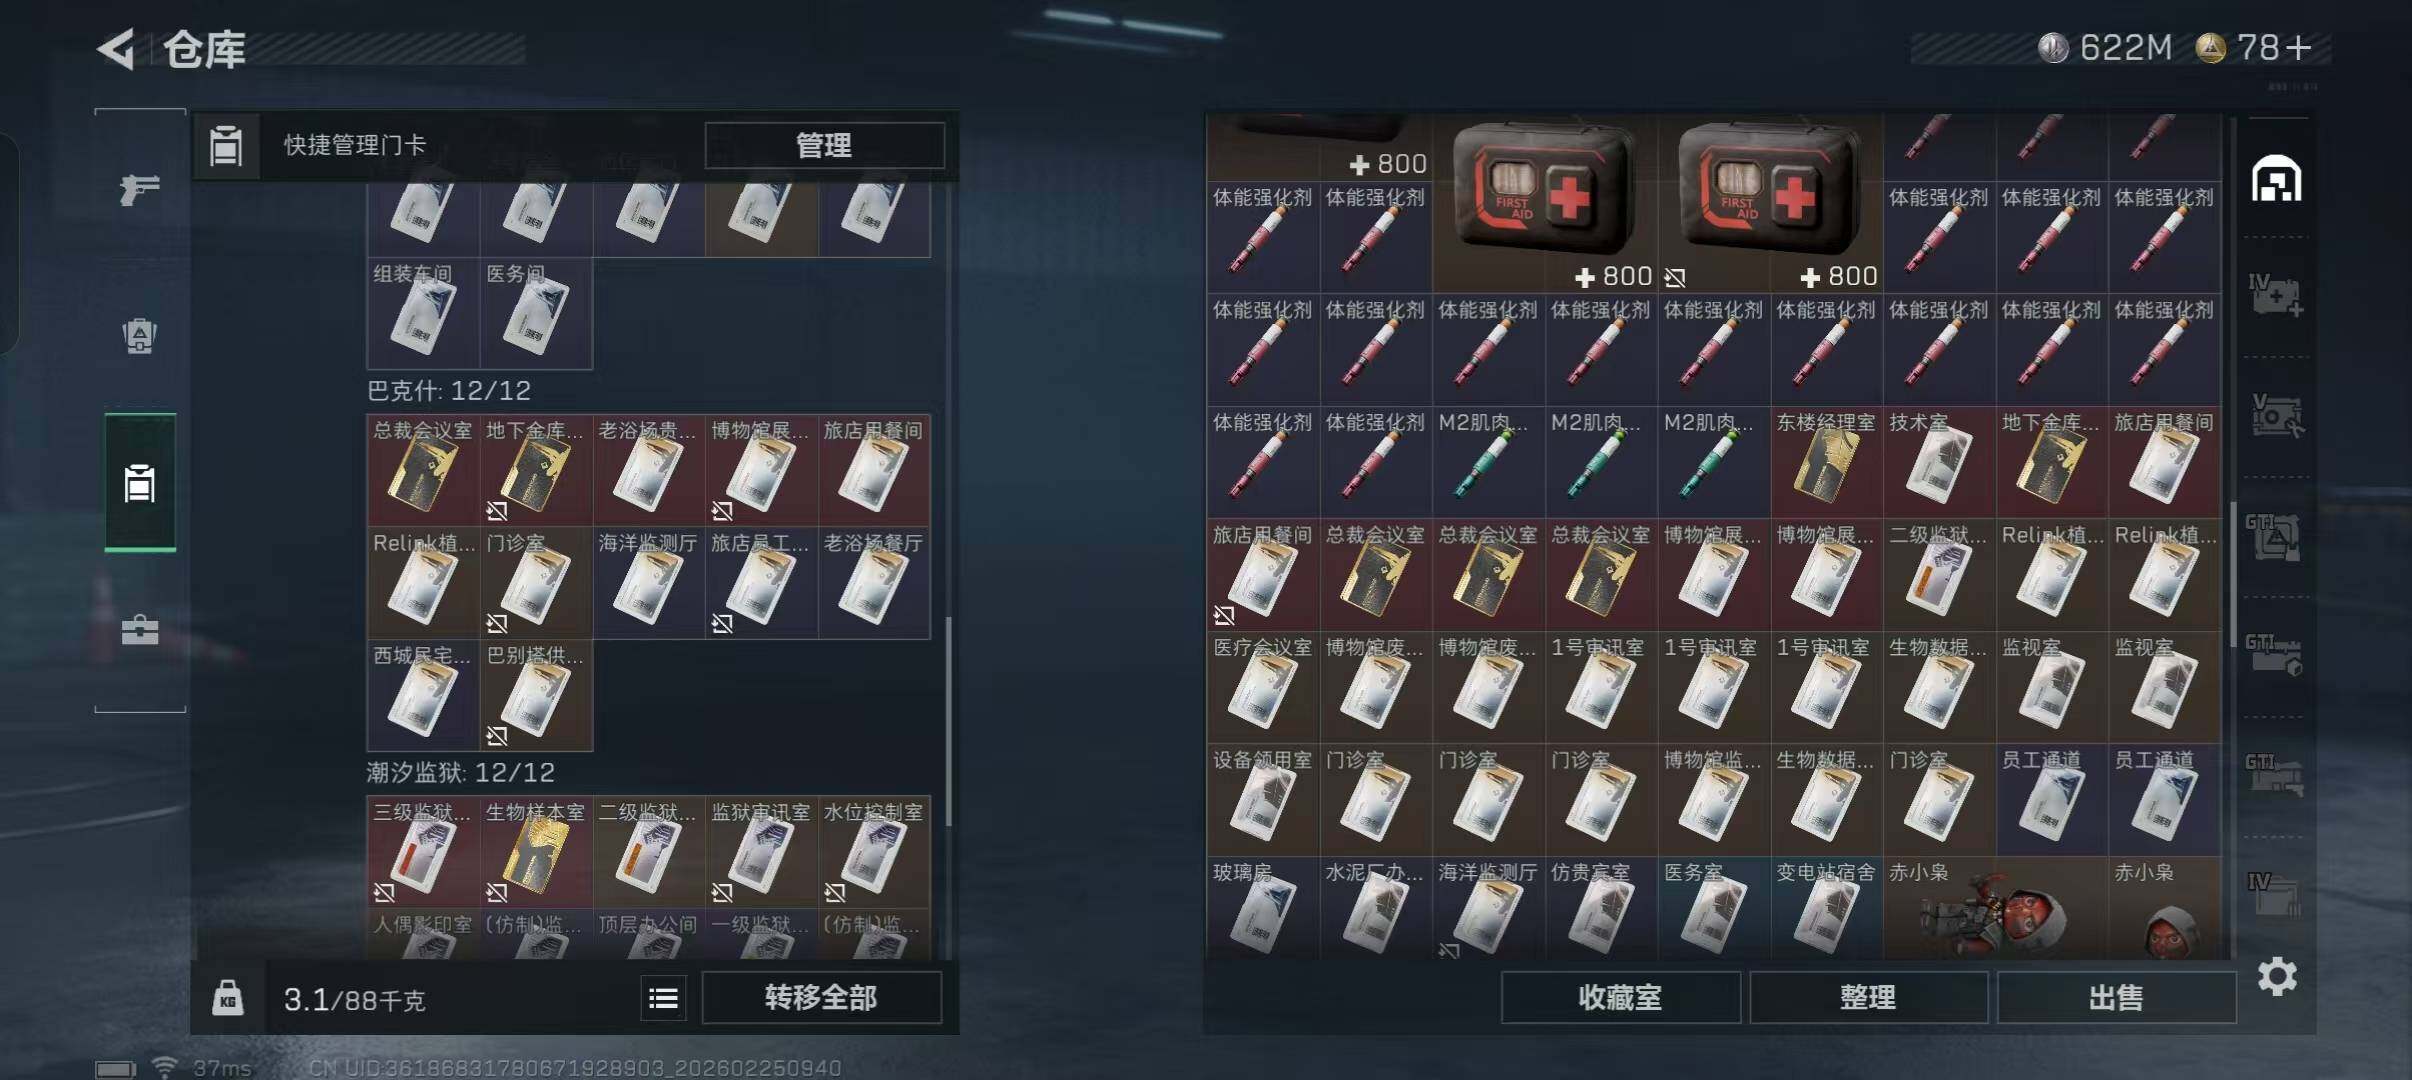Click the warehouse inventory scrollbar
This screenshot has width=2412, height=1080.
click(2232, 573)
